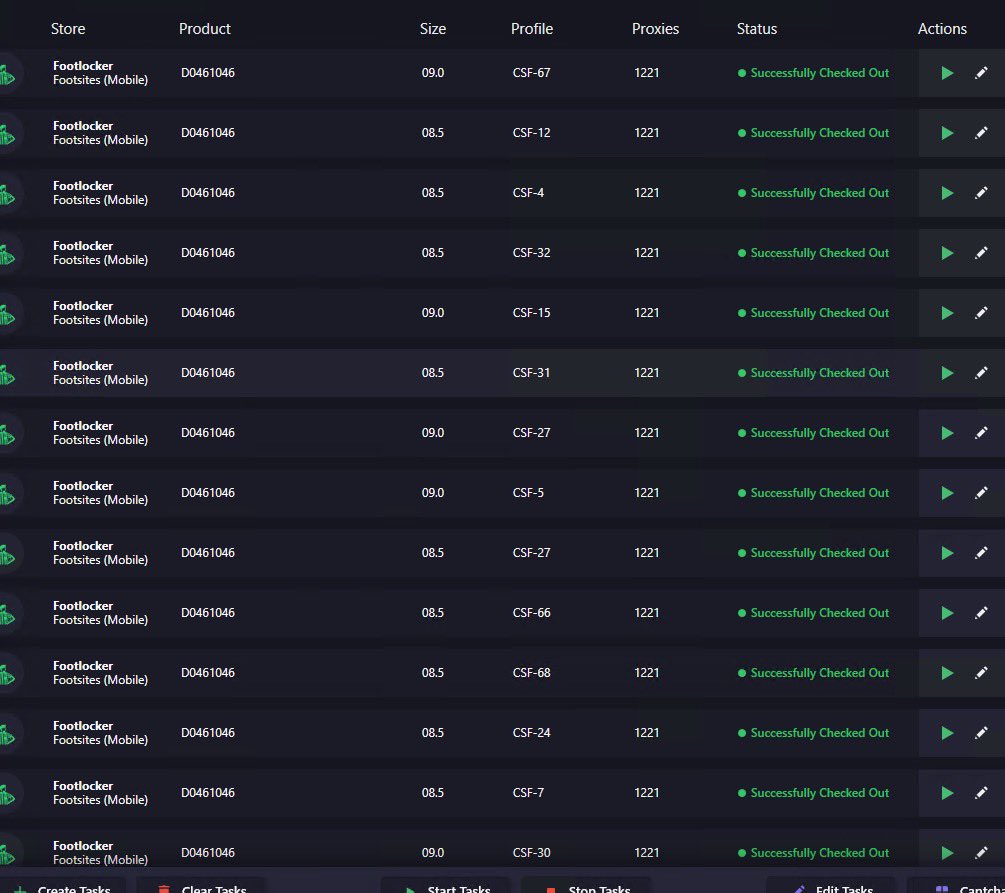The width and height of the screenshot is (1005, 893).
Task: Edit the task using profile CSF-24
Action: 981,733
